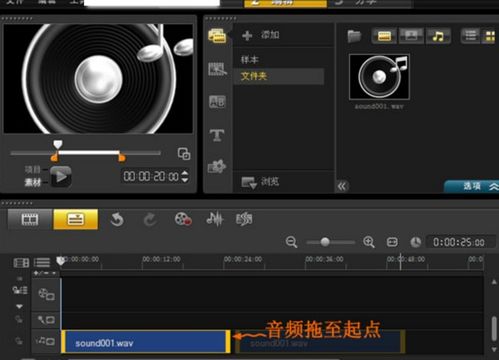Click the 添加 add folder button
This screenshot has width=499, height=360.
tap(261, 35)
